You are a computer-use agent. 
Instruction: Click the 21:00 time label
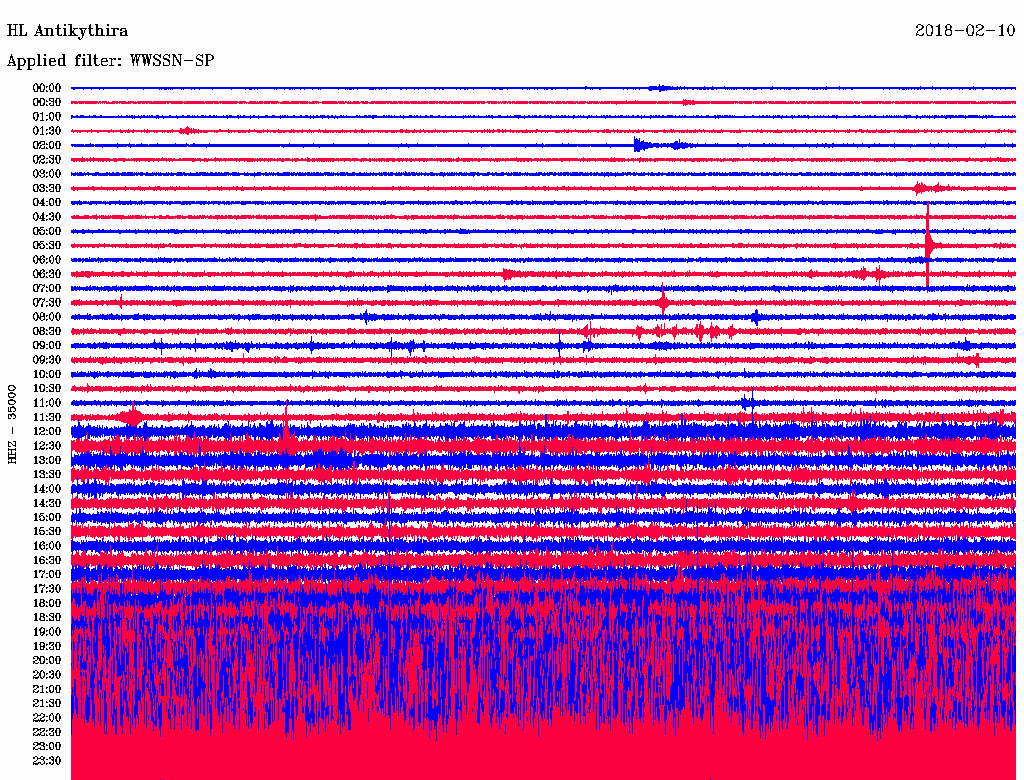47,689
